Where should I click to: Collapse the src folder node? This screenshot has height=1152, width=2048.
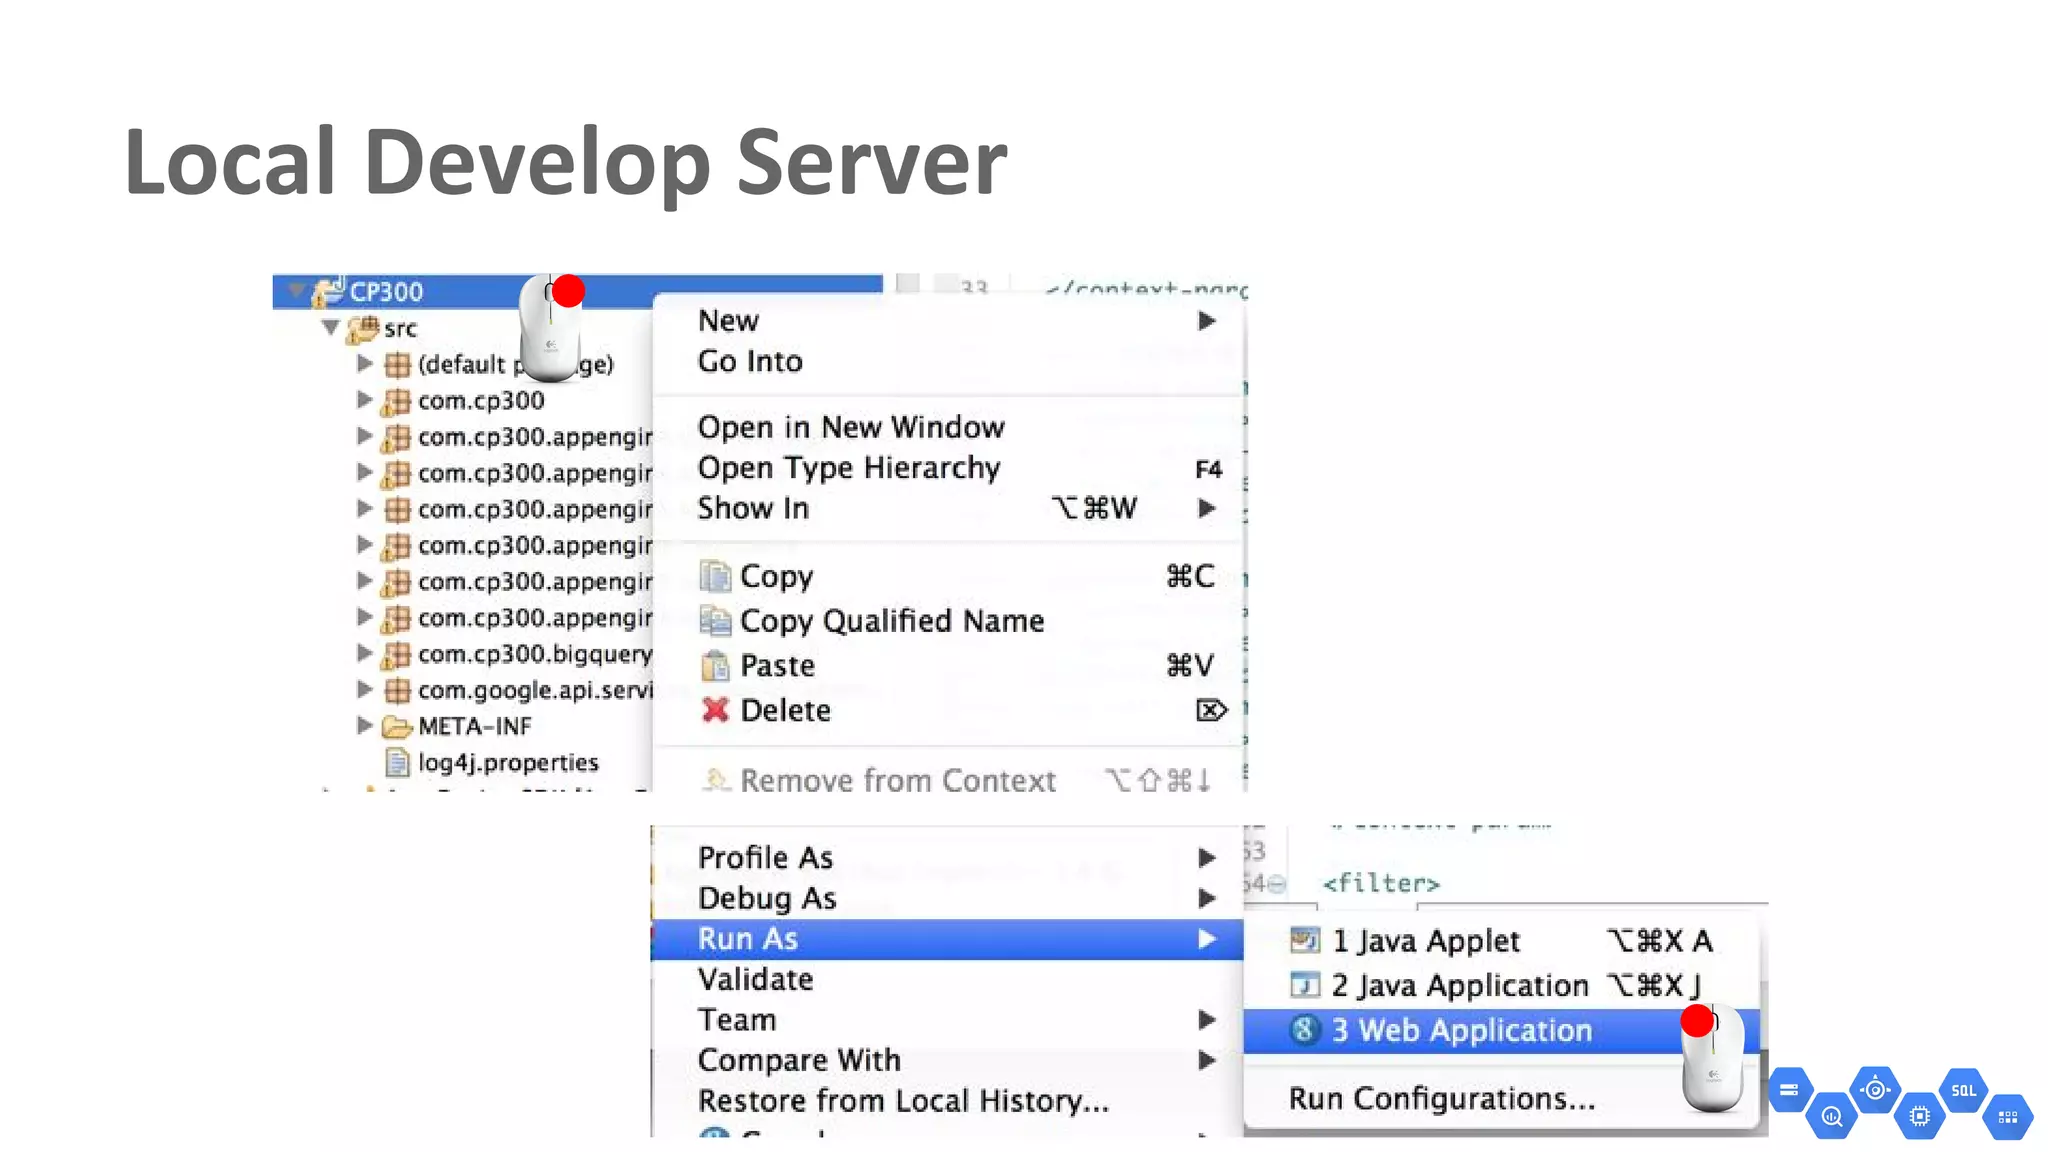point(331,327)
